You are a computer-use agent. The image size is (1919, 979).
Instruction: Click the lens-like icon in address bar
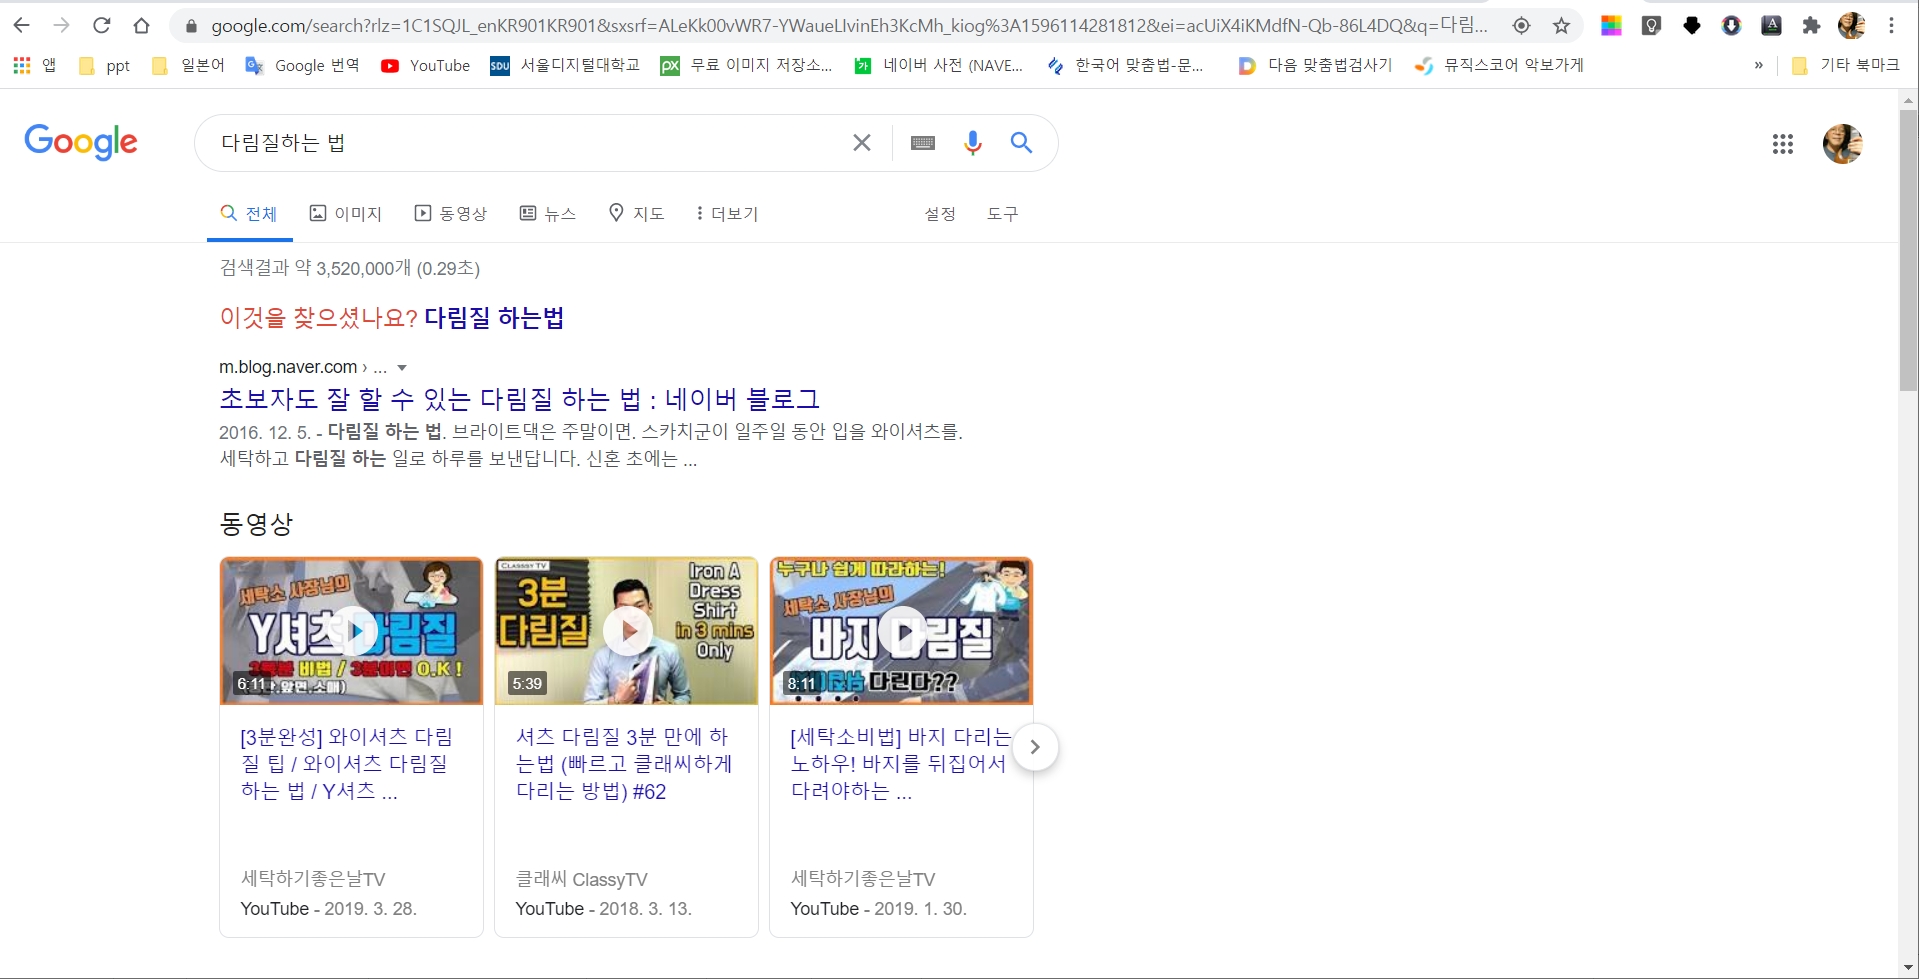click(x=1521, y=26)
